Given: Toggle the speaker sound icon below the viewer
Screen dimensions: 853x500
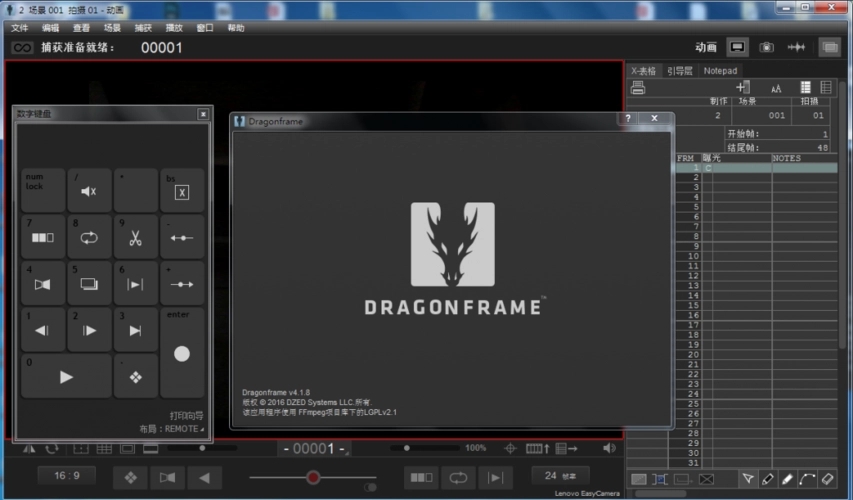Looking at the screenshot, I should (x=610, y=448).
